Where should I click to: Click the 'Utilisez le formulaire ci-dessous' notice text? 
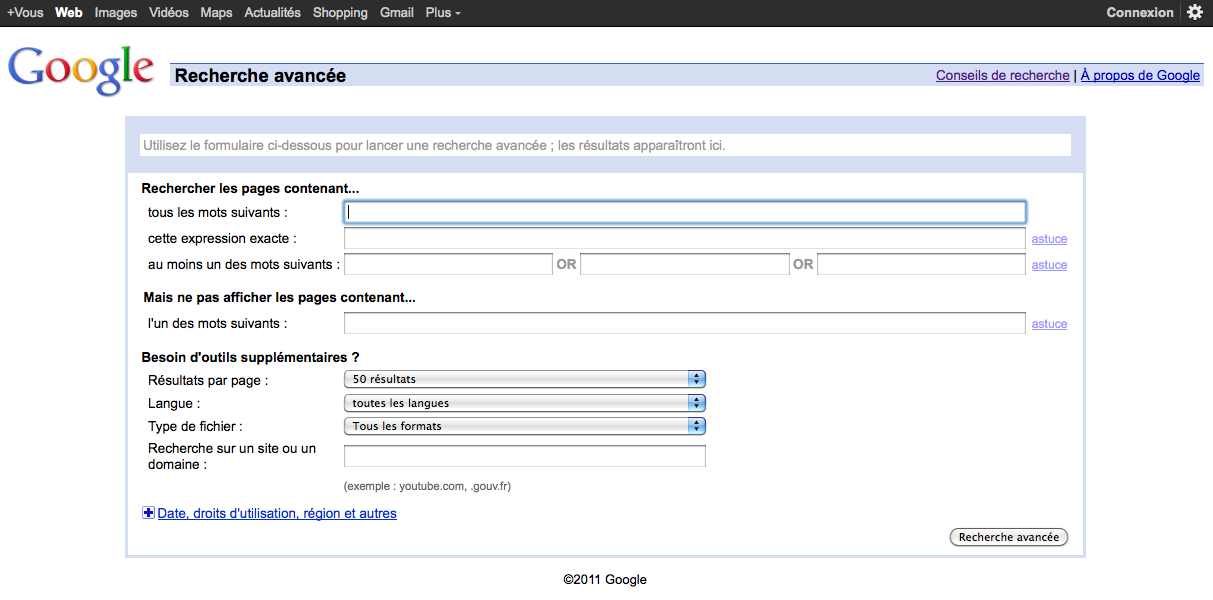coord(434,145)
